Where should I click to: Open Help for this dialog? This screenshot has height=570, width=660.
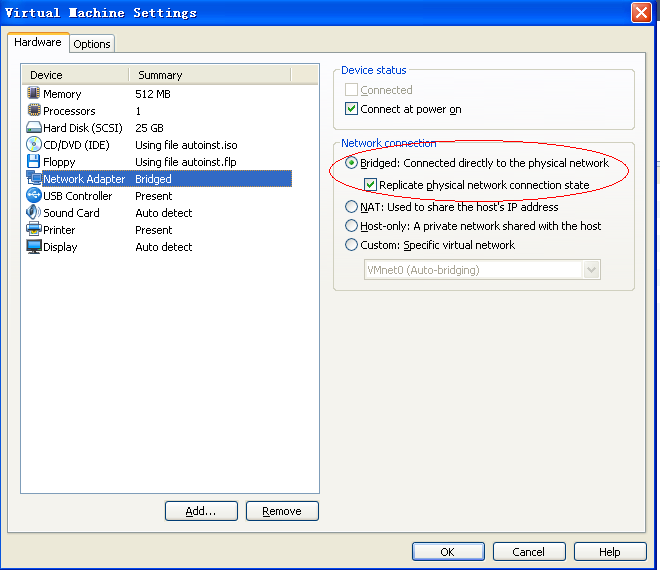pyautogui.click(x=610, y=552)
